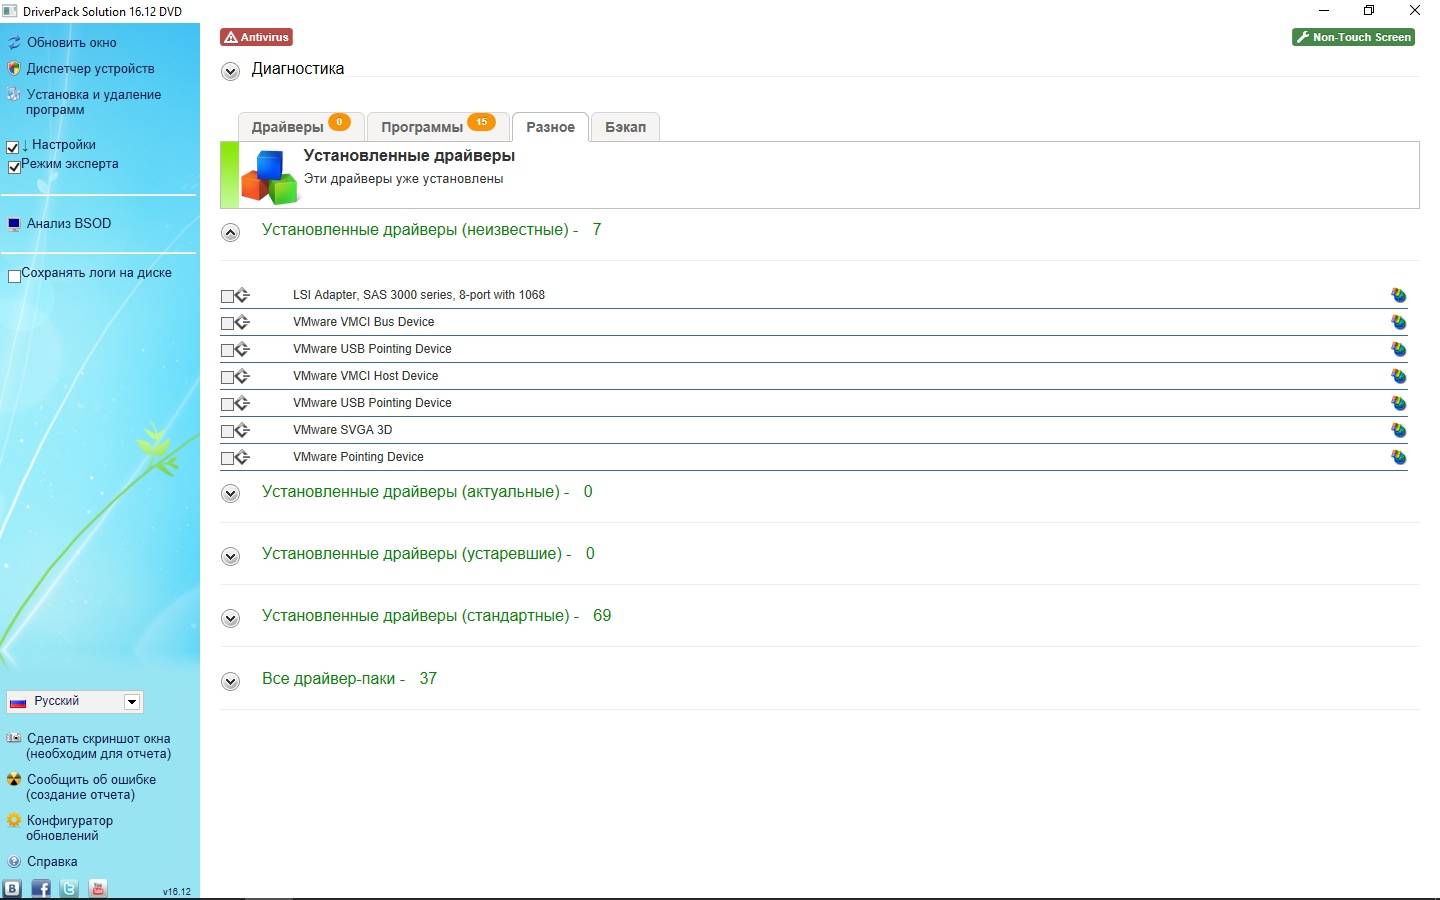Check the VMware VMCI Bus Device checkbox
The height and width of the screenshot is (900, 1440).
(227, 323)
